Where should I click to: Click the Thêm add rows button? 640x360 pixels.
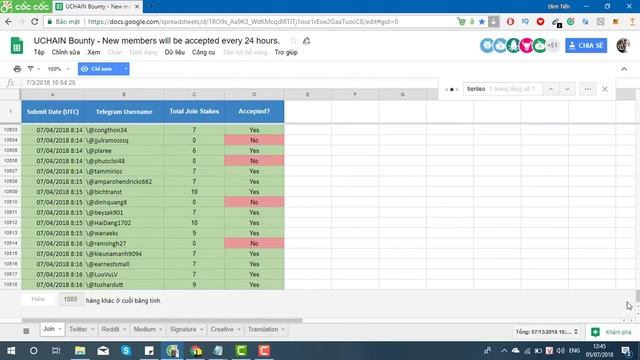(38, 299)
